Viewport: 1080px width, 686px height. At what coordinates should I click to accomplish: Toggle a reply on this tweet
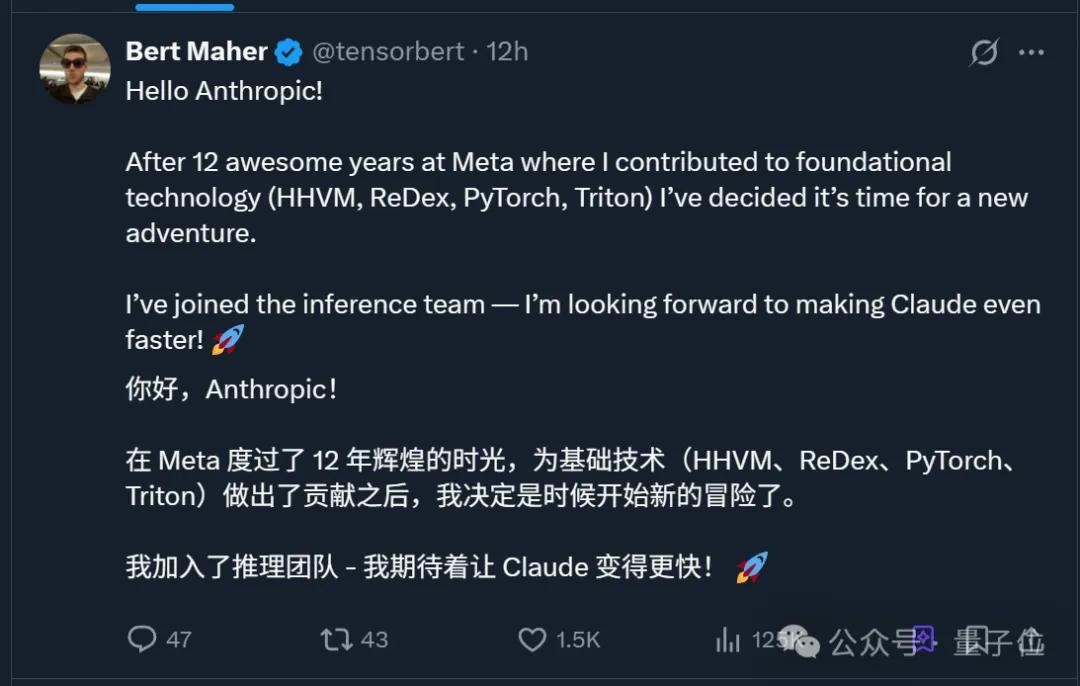coord(143,638)
